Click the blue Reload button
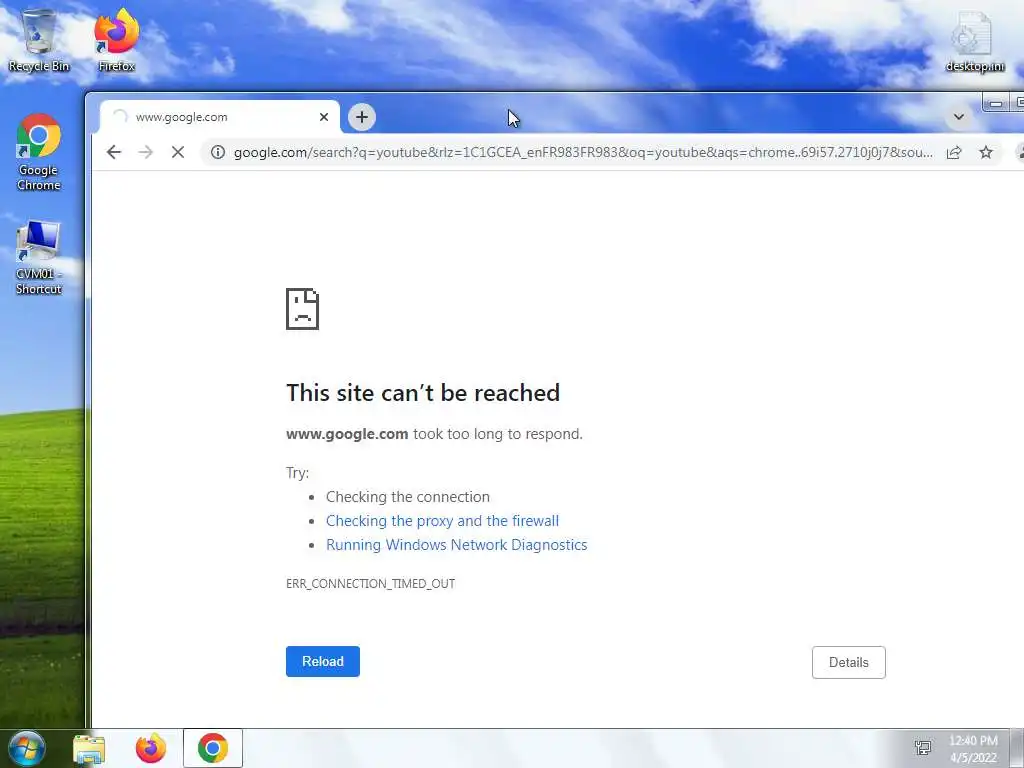This screenshot has height=768, width=1024. [323, 662]
